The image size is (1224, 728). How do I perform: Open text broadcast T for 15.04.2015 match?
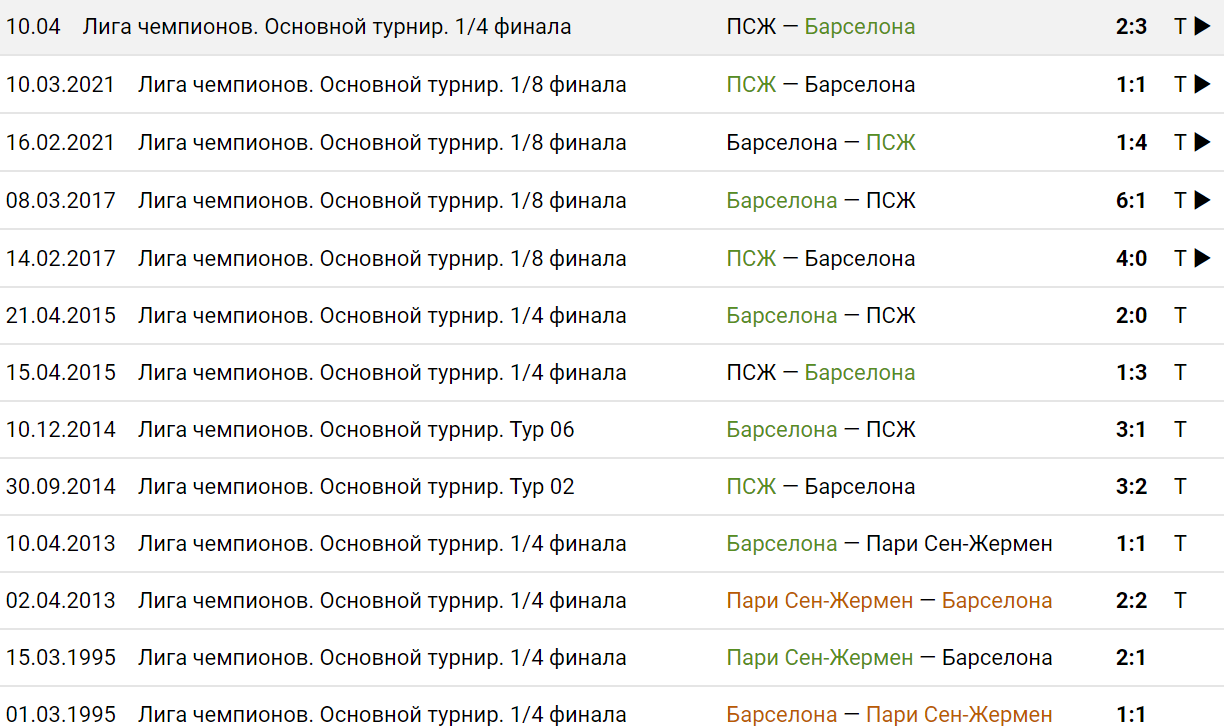click(1180, 373)
